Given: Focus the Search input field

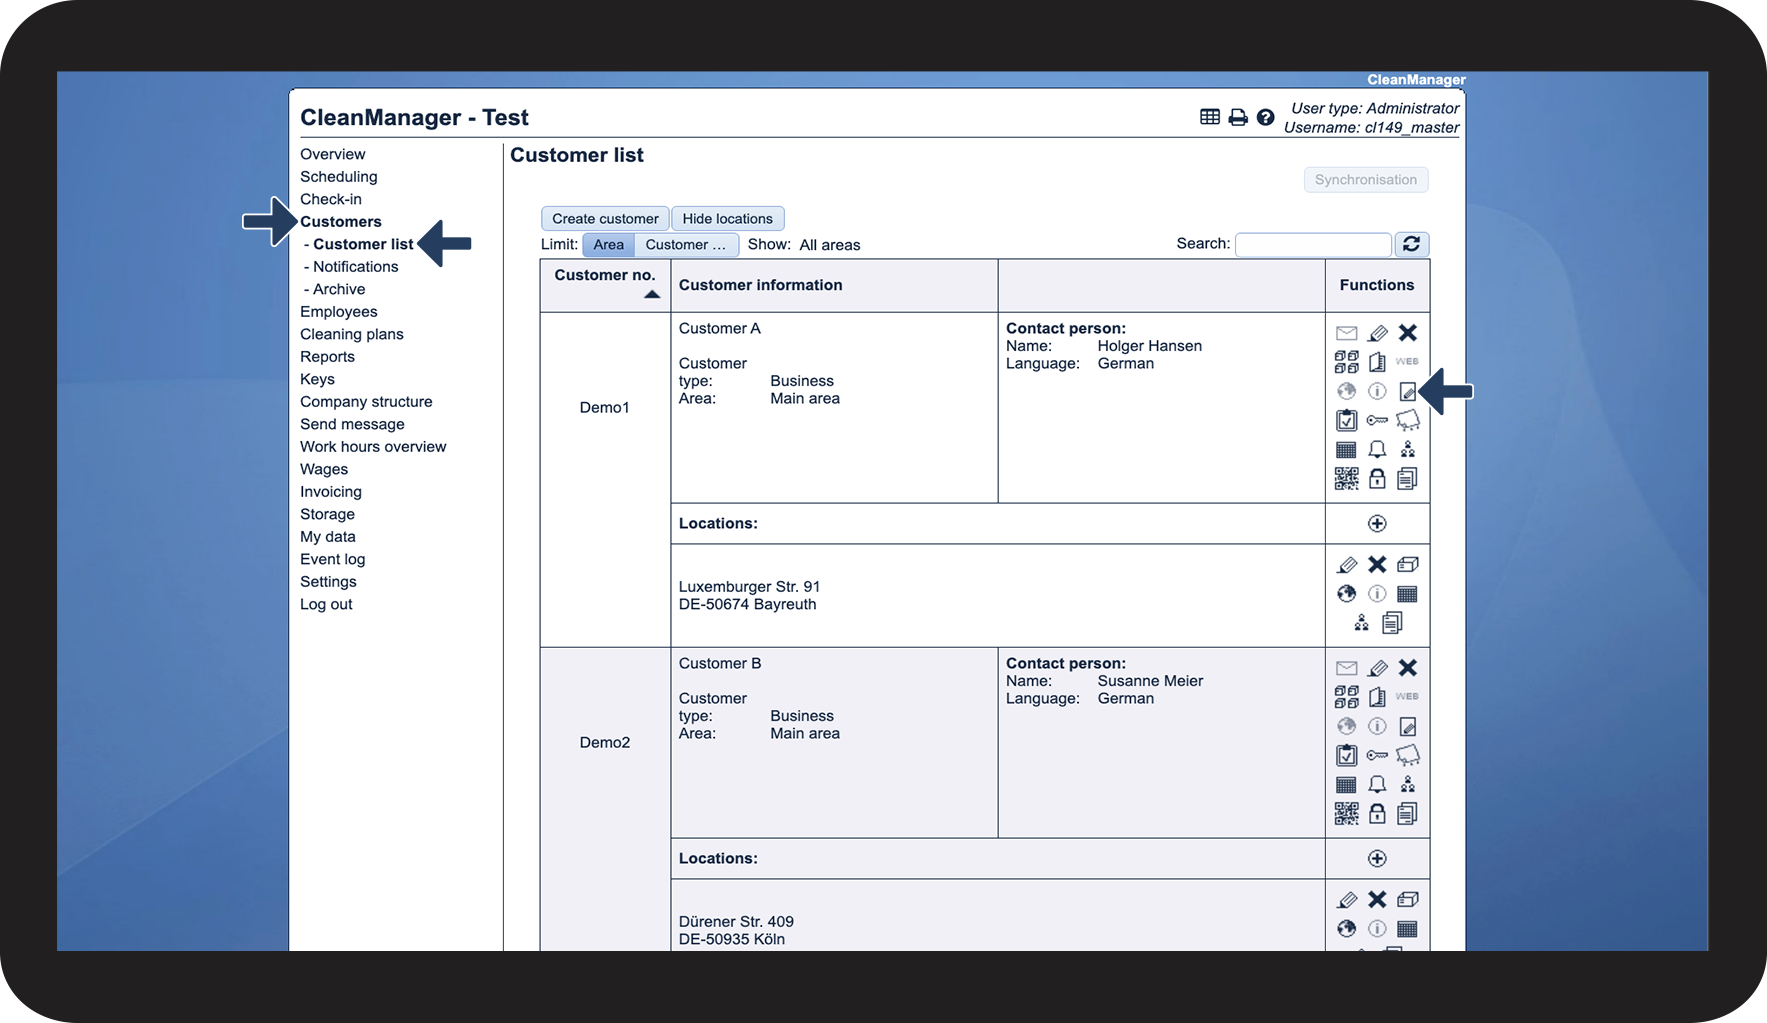Looking at the screenshot, I should point(1313,245).
